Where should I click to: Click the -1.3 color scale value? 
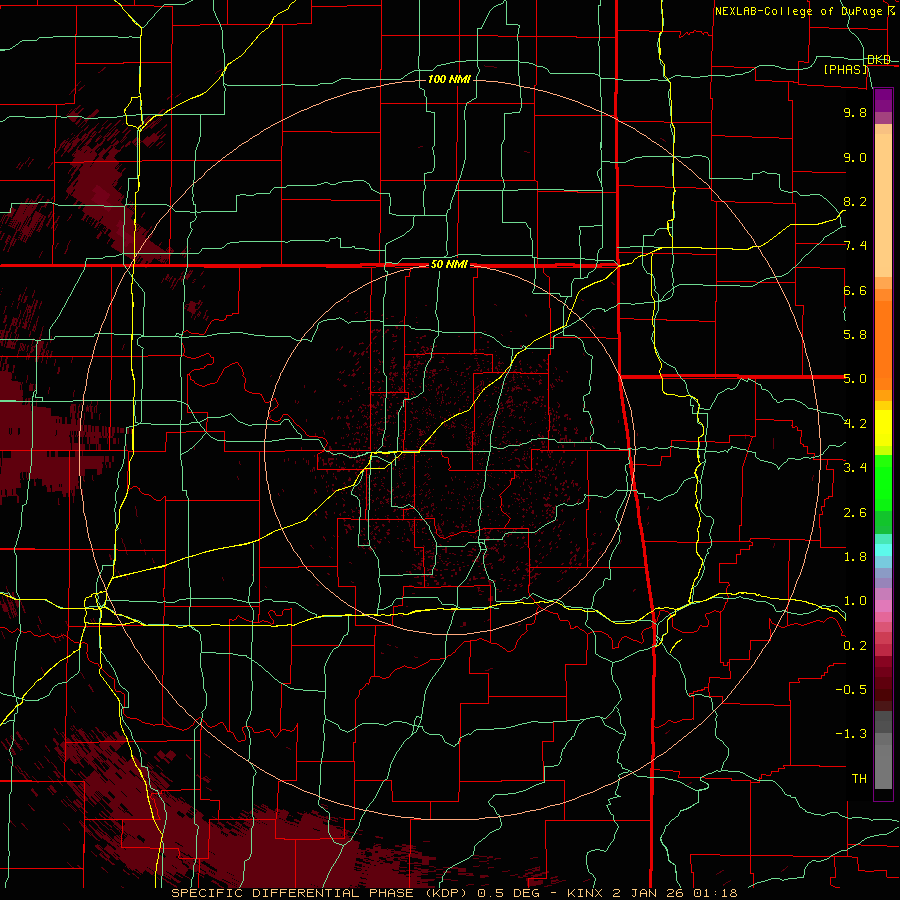point(851,734)
